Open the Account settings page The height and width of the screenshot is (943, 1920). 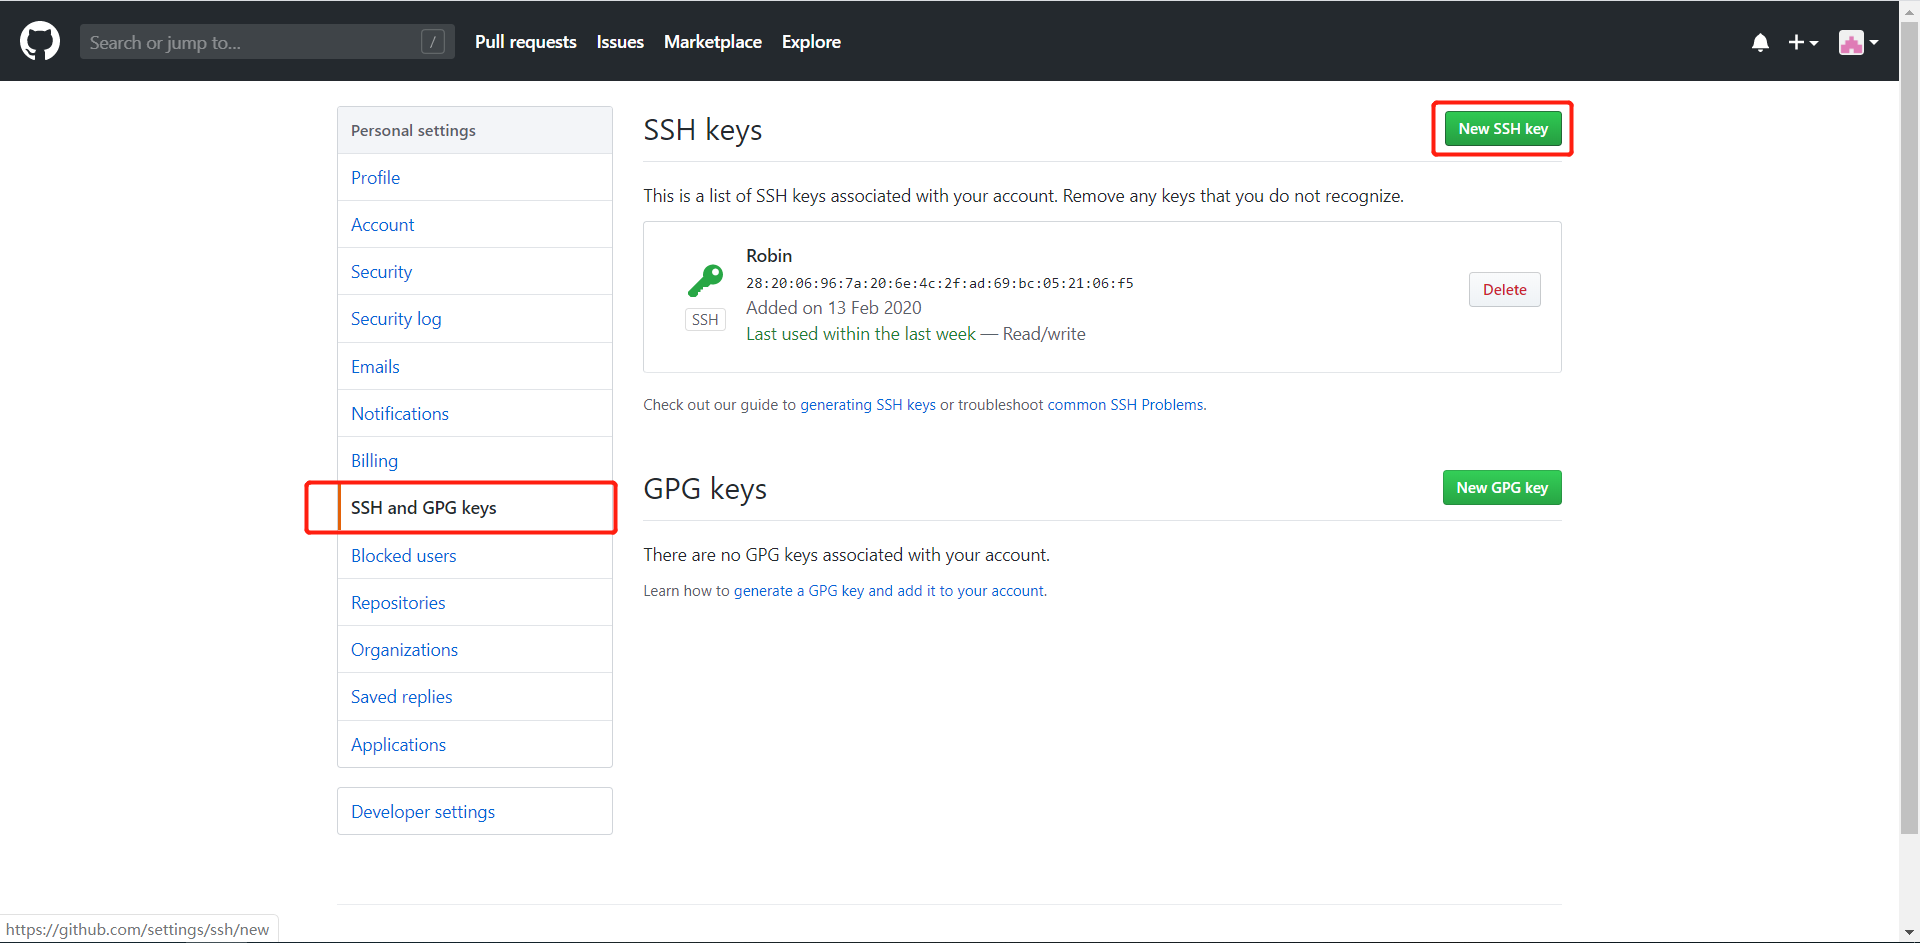click(475, 225)
